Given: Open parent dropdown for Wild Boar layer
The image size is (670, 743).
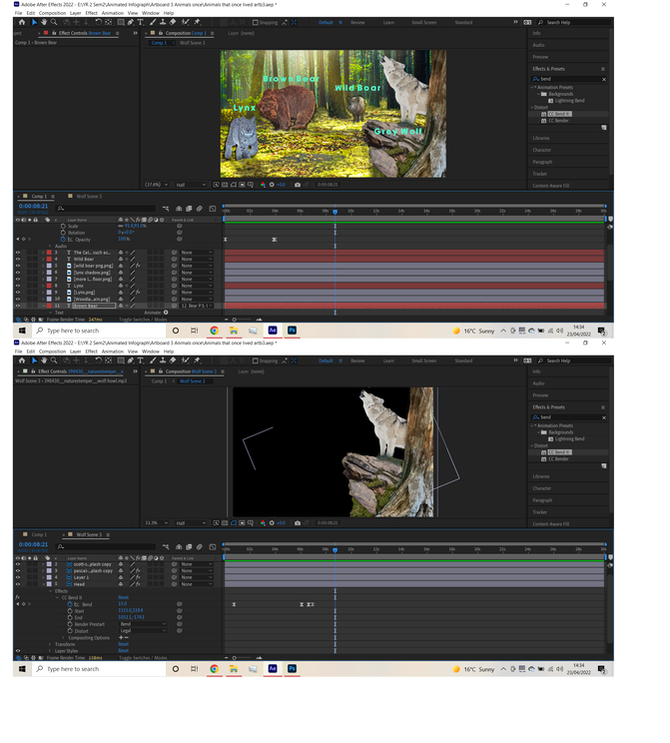Looking at the screenshot, I should [196, 259].
